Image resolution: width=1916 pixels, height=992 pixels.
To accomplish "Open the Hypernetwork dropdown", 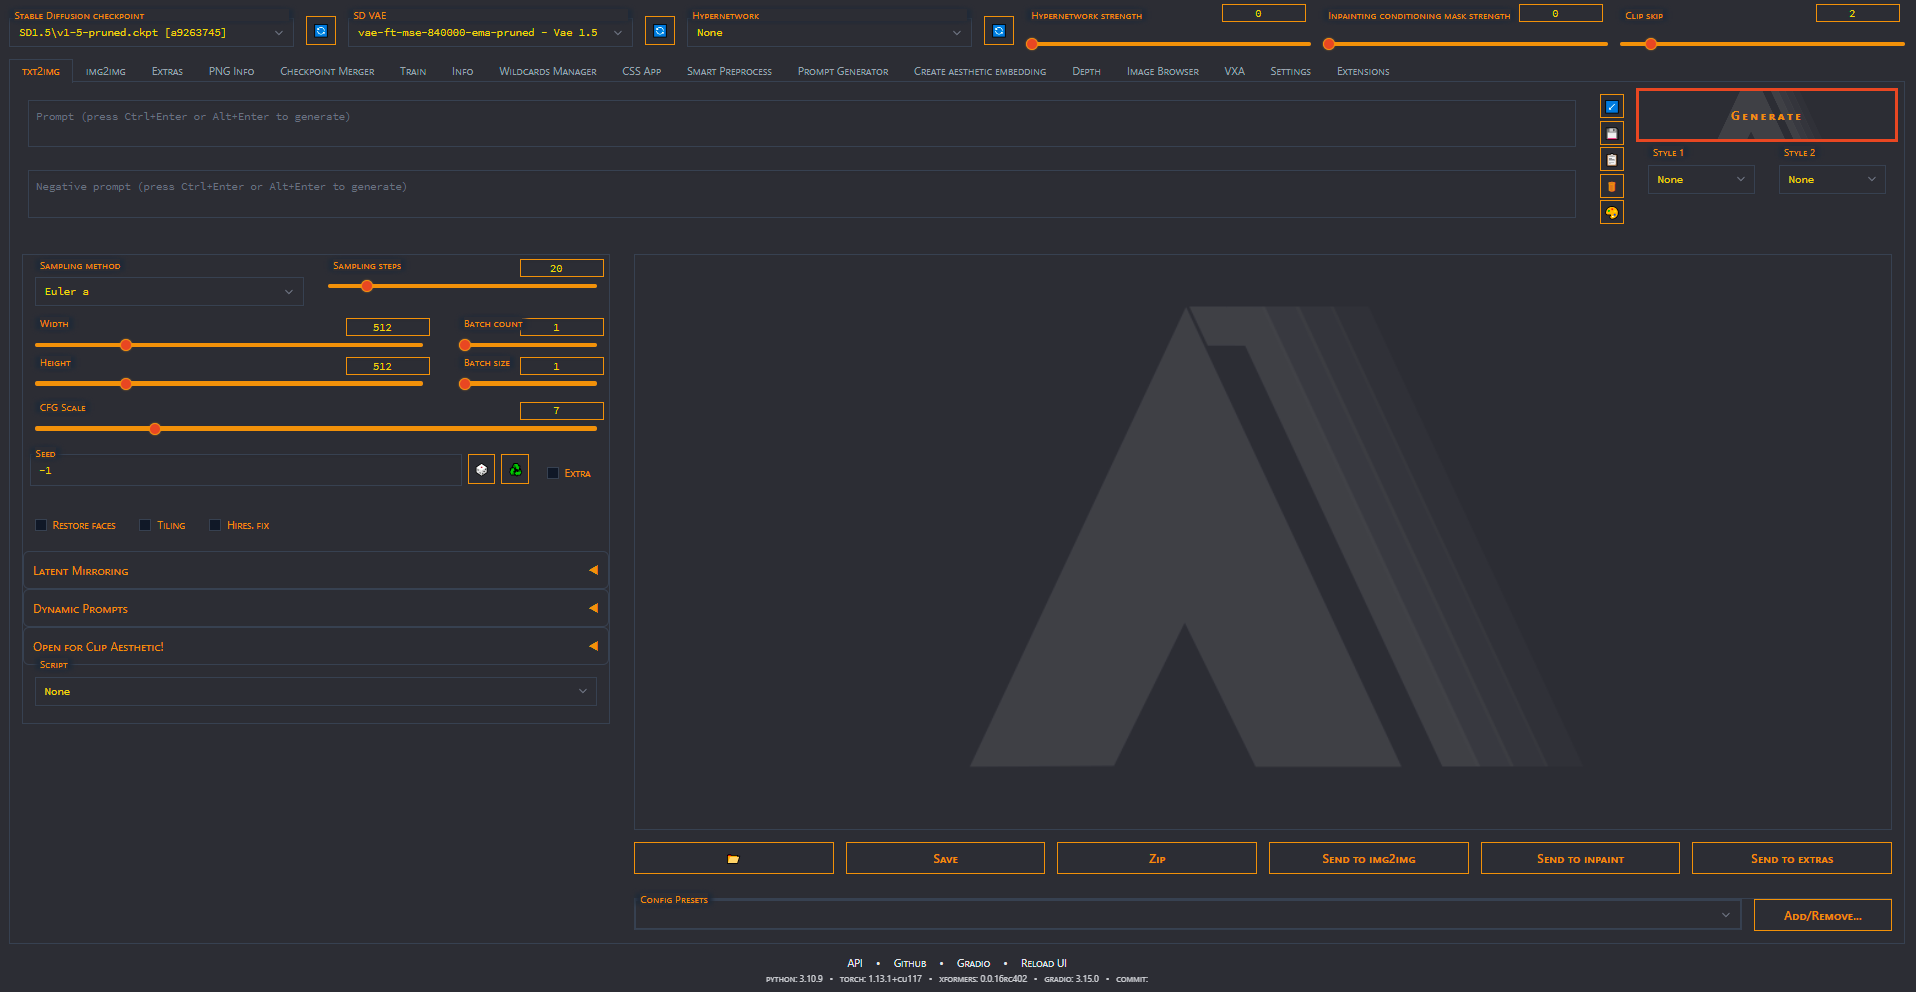I will (829, 33).
